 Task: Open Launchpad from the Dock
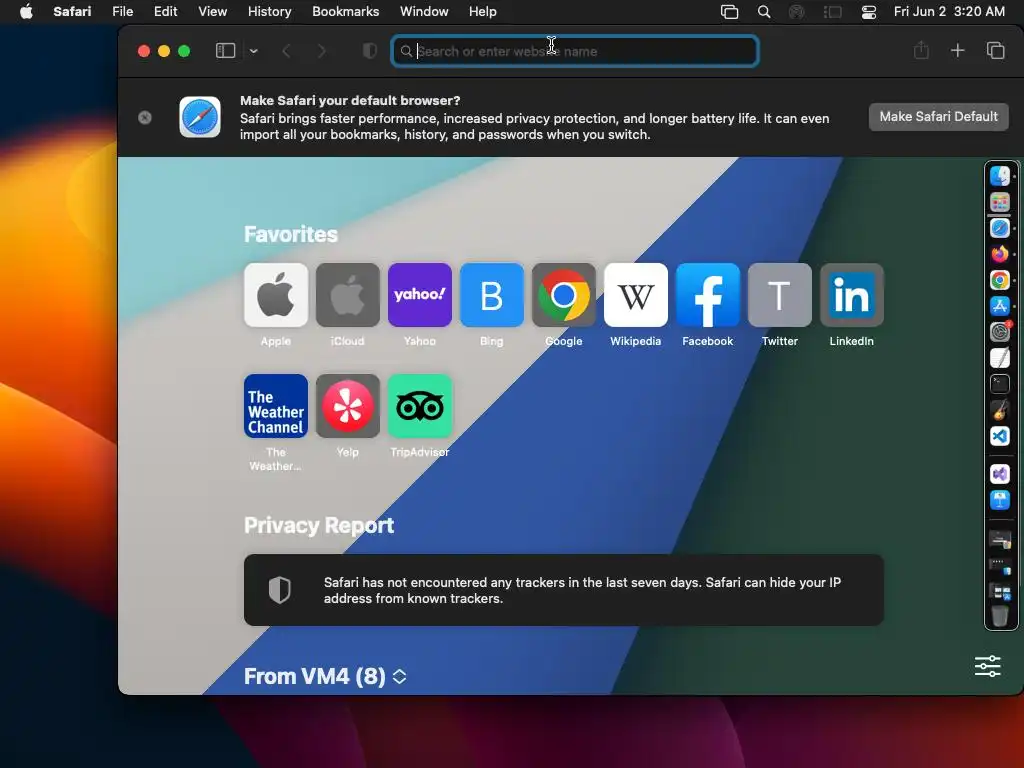click(x=1000, y=202)
